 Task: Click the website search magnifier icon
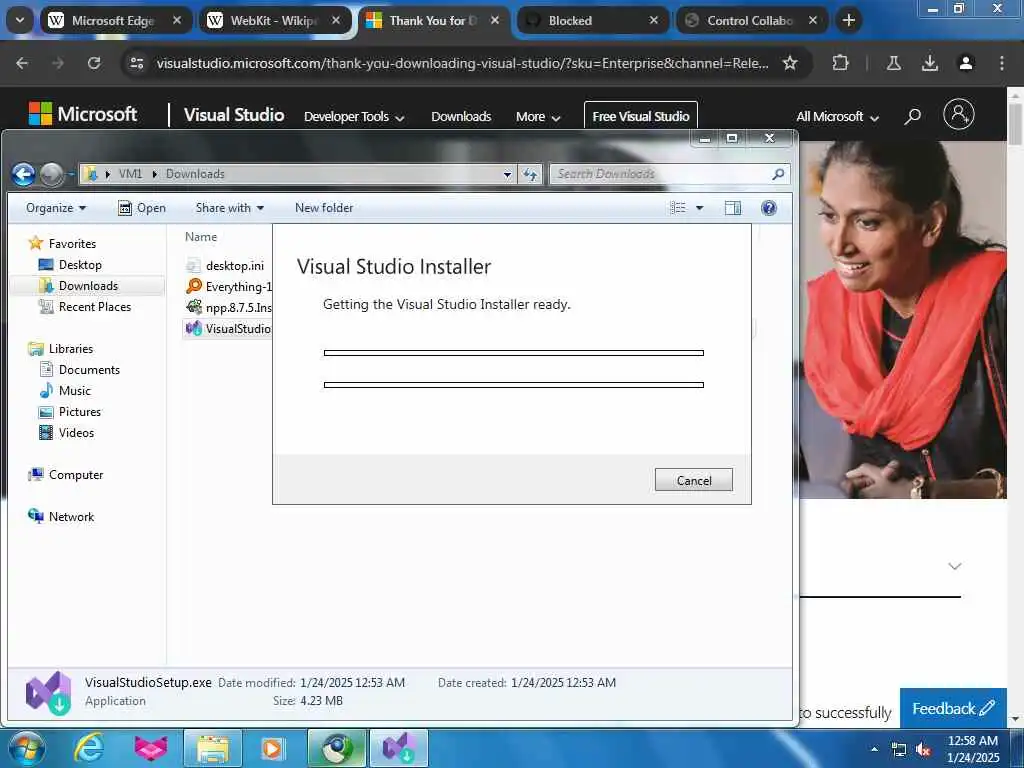(x=912, y=116)
